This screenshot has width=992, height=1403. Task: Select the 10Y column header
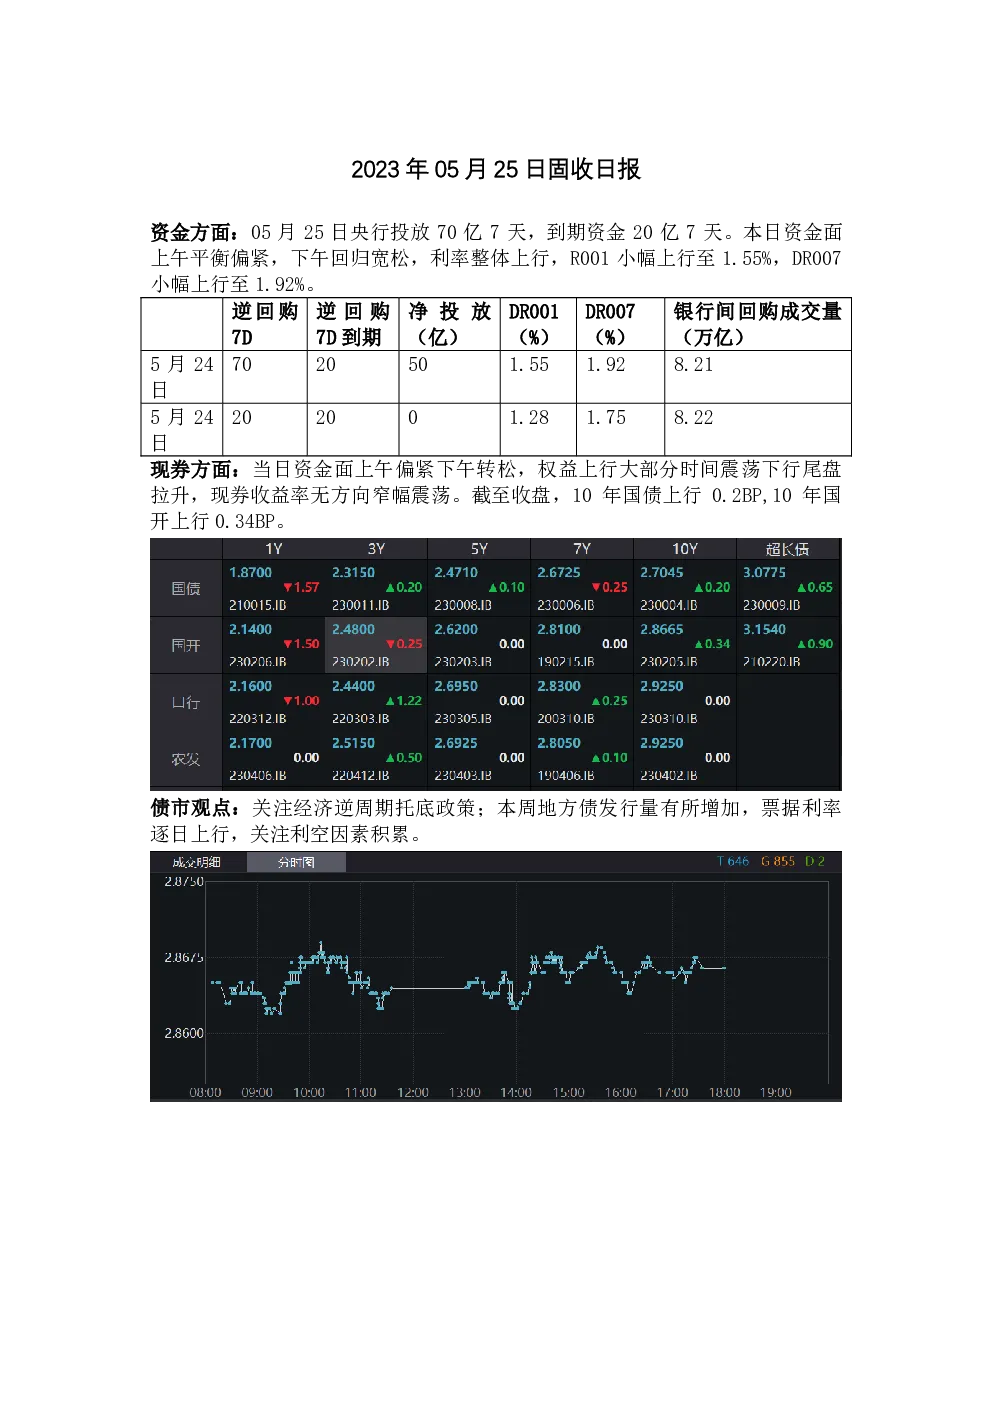click(x=685, y=549)
